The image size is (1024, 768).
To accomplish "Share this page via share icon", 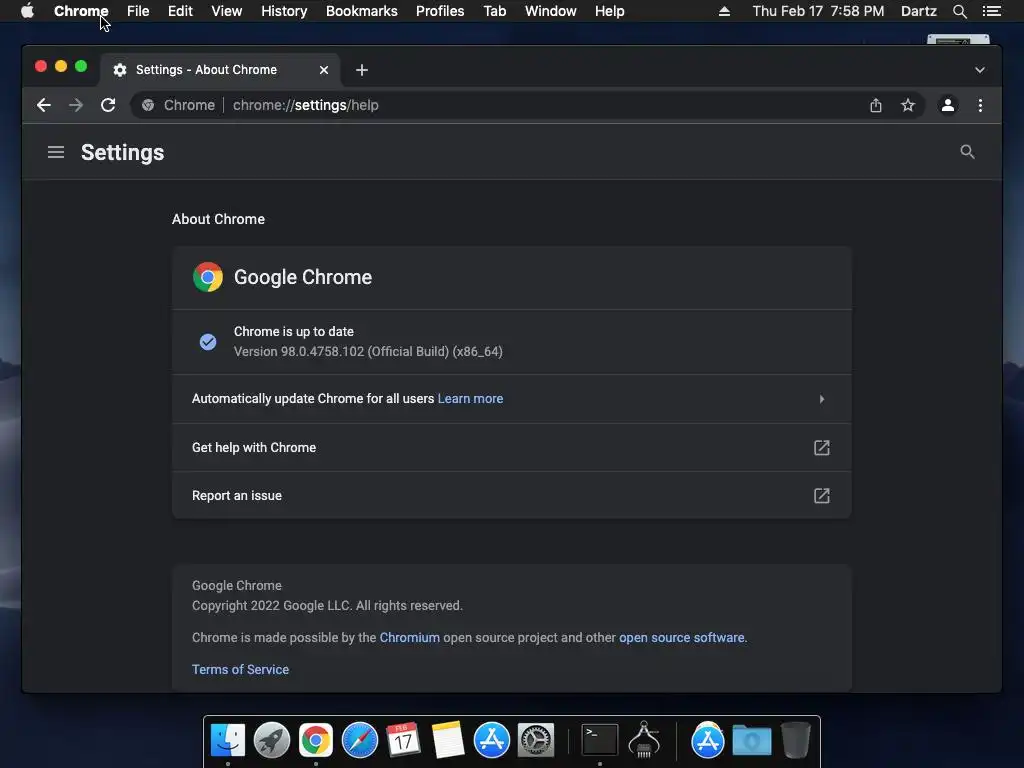I will click(x=876, y=105).
